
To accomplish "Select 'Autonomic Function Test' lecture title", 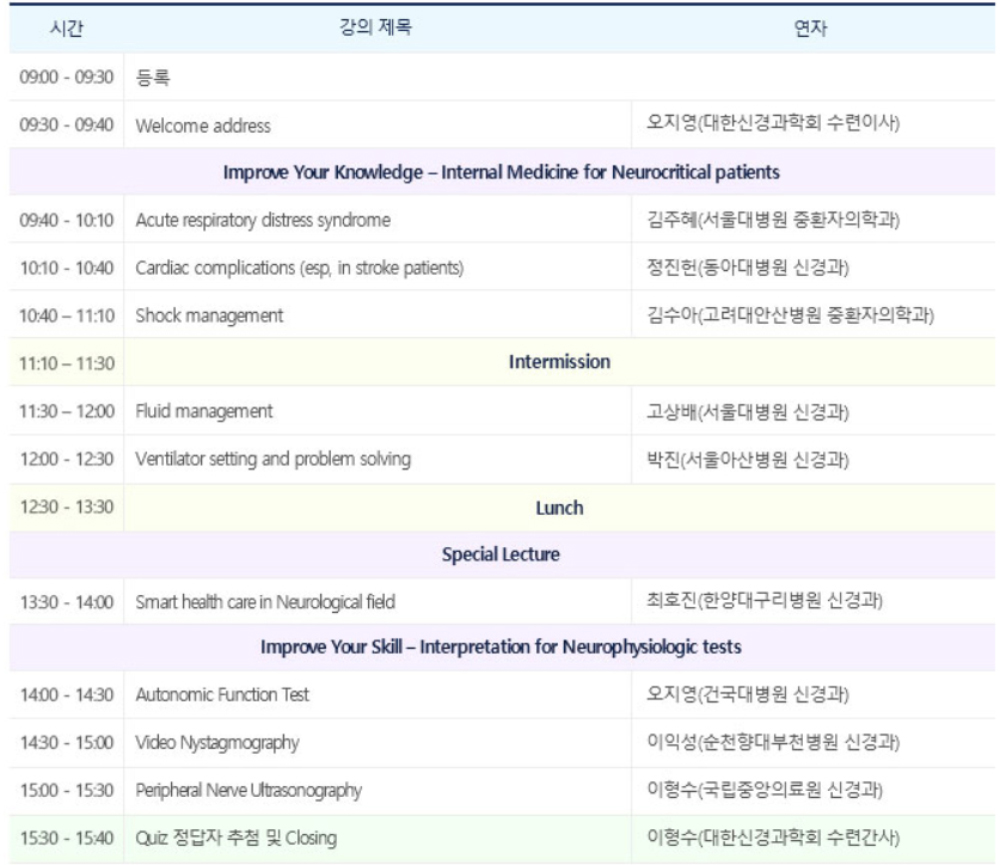I will pyautogui.click(x=222, y=695).
